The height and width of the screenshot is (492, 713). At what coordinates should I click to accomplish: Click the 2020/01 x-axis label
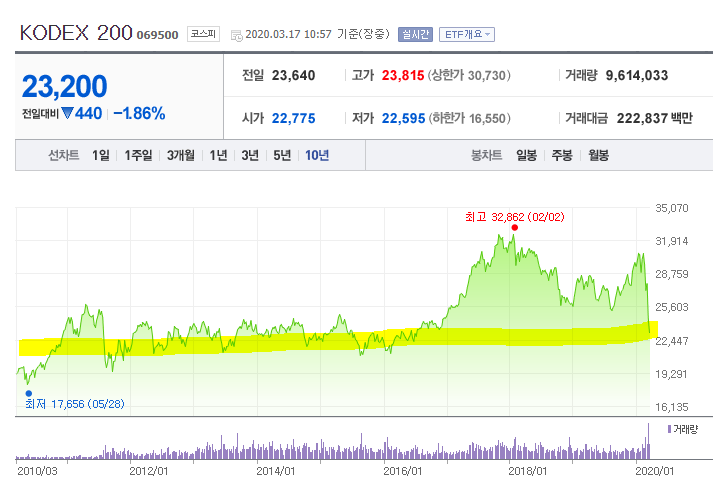click(654, 471)
